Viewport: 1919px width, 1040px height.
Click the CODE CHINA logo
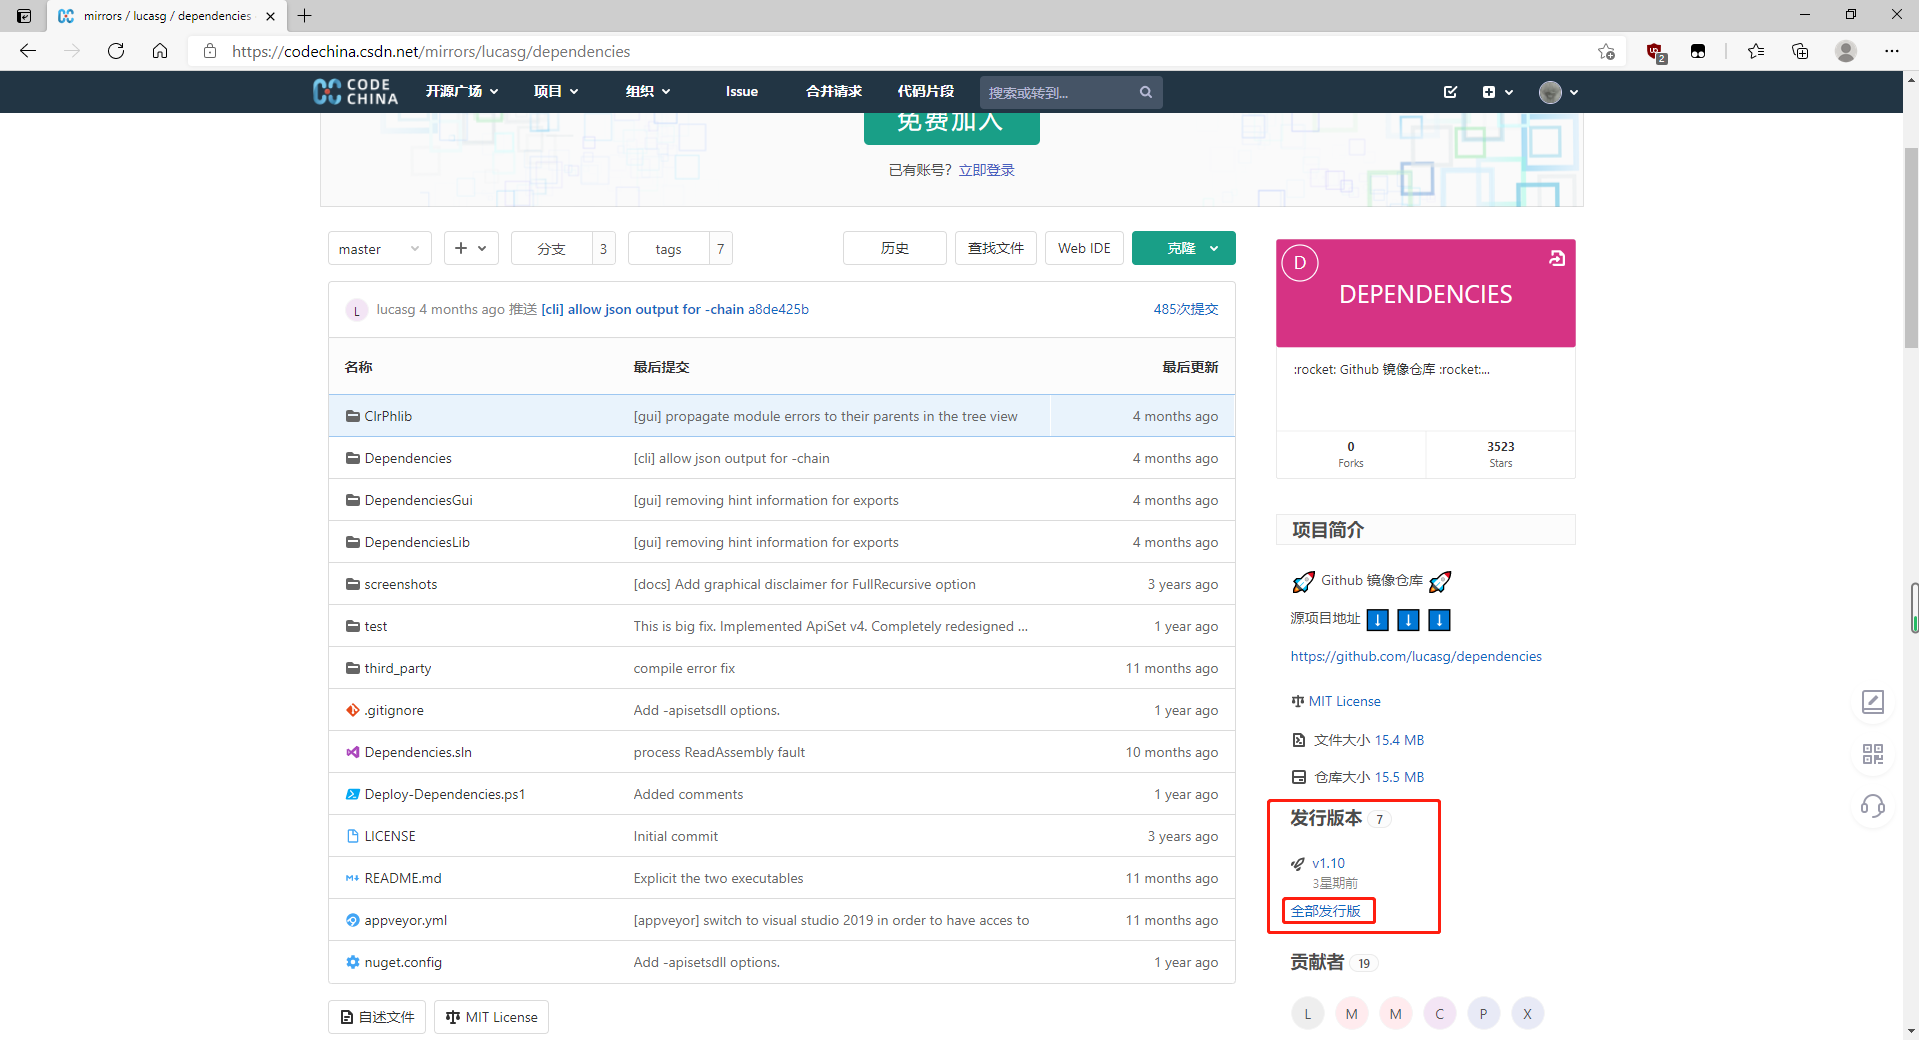point(355,91)
